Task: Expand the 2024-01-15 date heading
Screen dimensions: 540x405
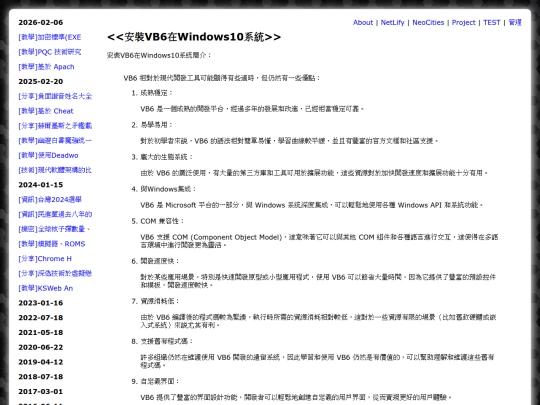Action: (41, 185)
